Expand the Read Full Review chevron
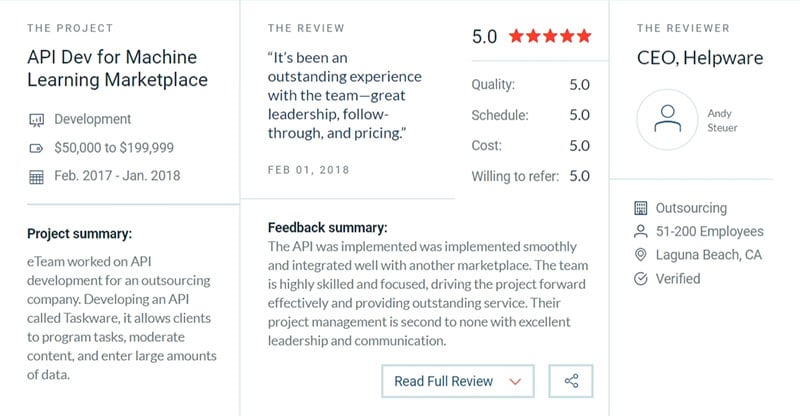Viewport: 800px width, 416px height. [515, 381]
